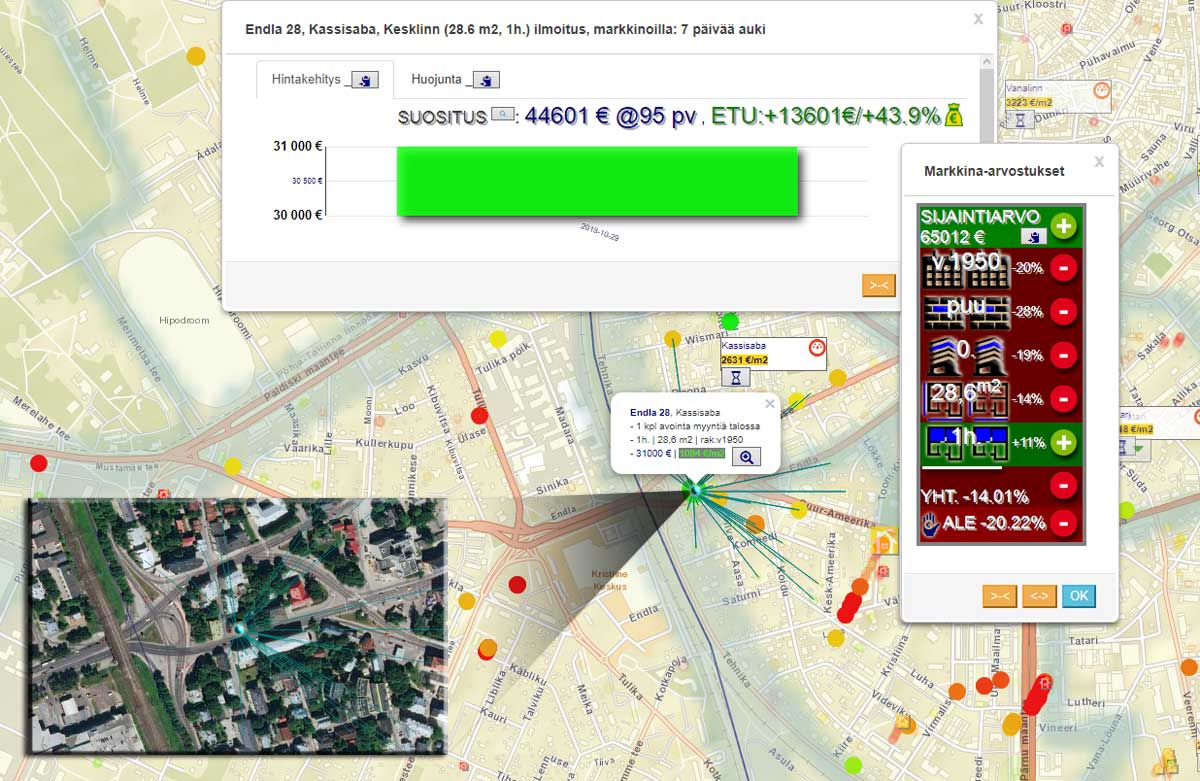Toggle the red minus on ALE -20.22% row
Image resolution: width=1200 pixels, height=781 pixels.
(x=1062, y=522)
